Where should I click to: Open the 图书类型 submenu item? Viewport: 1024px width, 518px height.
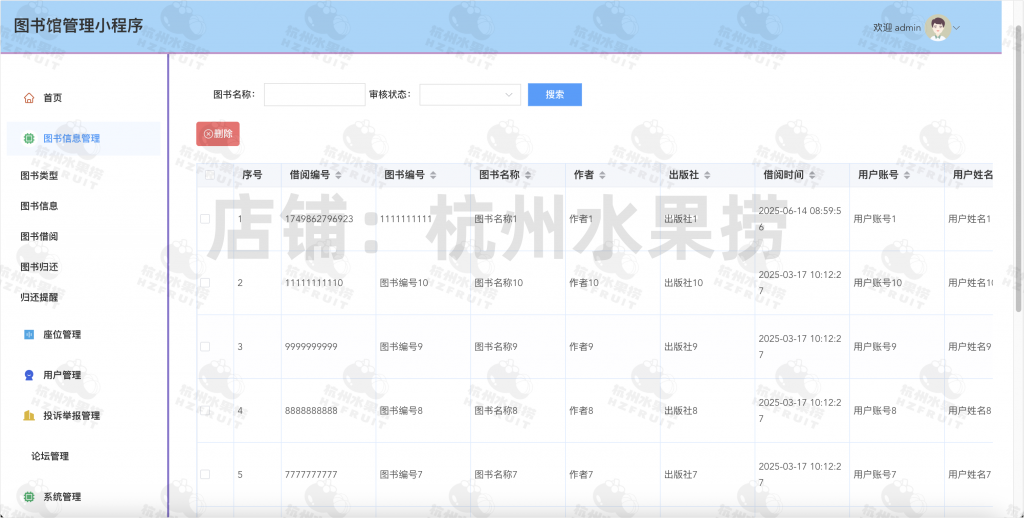click(x=39, y=176)
